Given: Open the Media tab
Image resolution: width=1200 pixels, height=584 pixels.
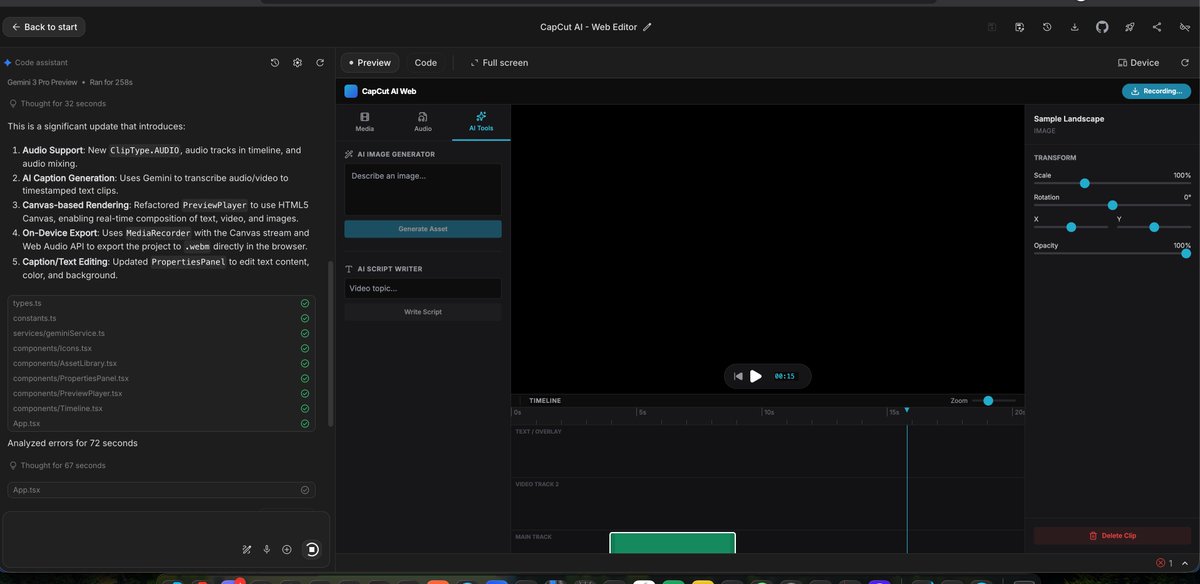Looking at the screenshot, I should [x=364, y=122].
